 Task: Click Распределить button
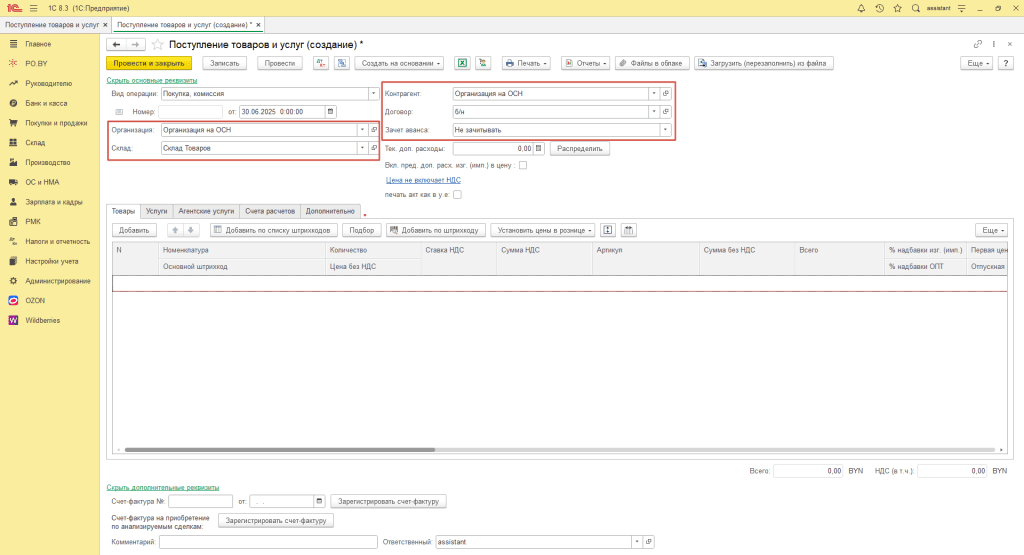point(580,148)
